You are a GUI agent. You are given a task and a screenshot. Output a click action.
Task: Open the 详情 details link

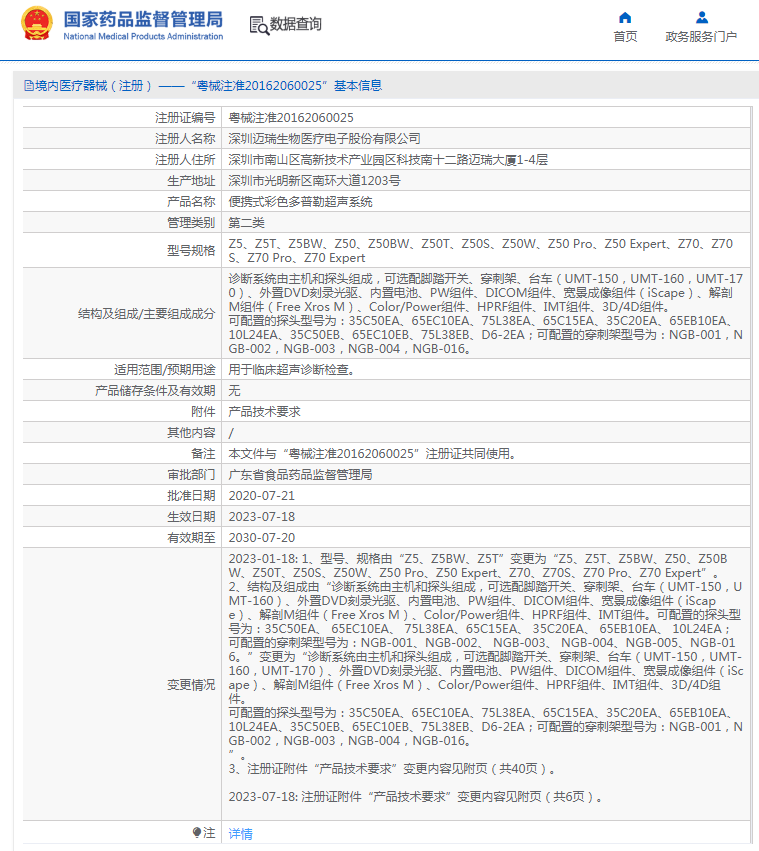pos(241,833)
